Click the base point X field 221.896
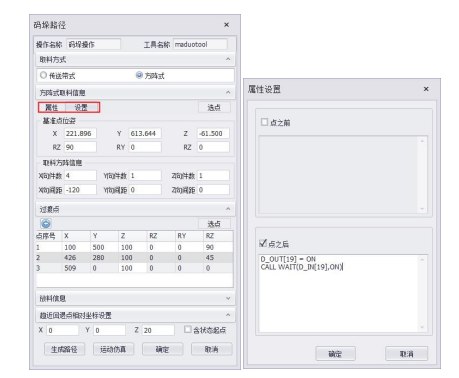The height and width of the screenshot is (378, 459). 80,133
